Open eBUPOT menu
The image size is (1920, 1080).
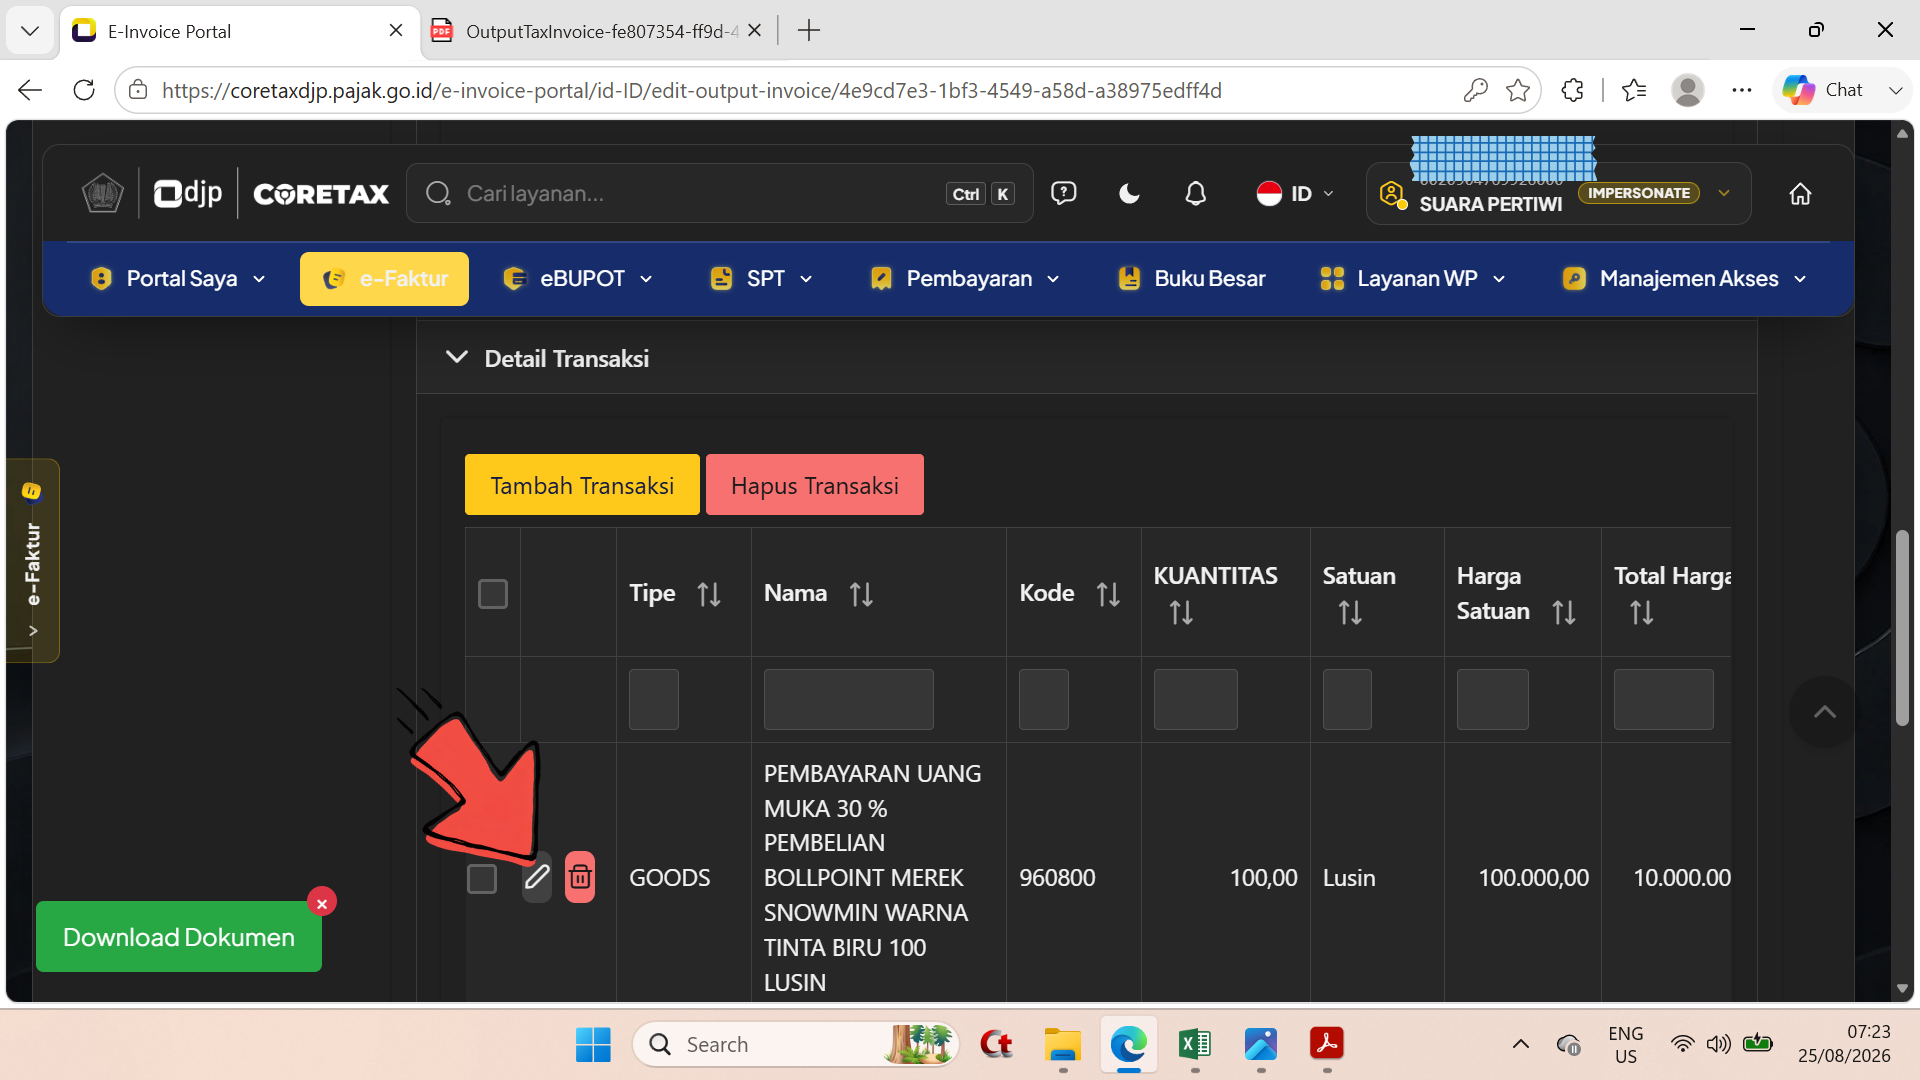[x=577, y=278]
